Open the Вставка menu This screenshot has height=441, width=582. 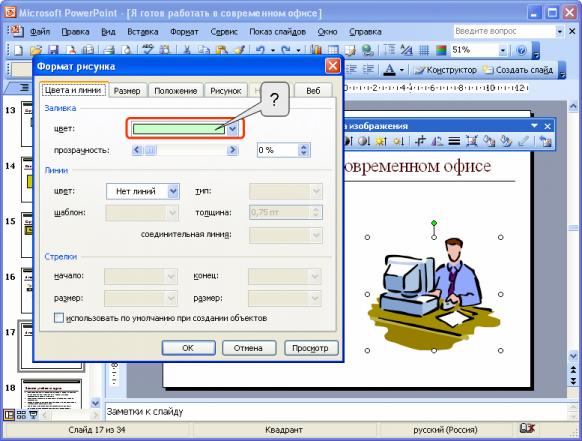[143, 32]
